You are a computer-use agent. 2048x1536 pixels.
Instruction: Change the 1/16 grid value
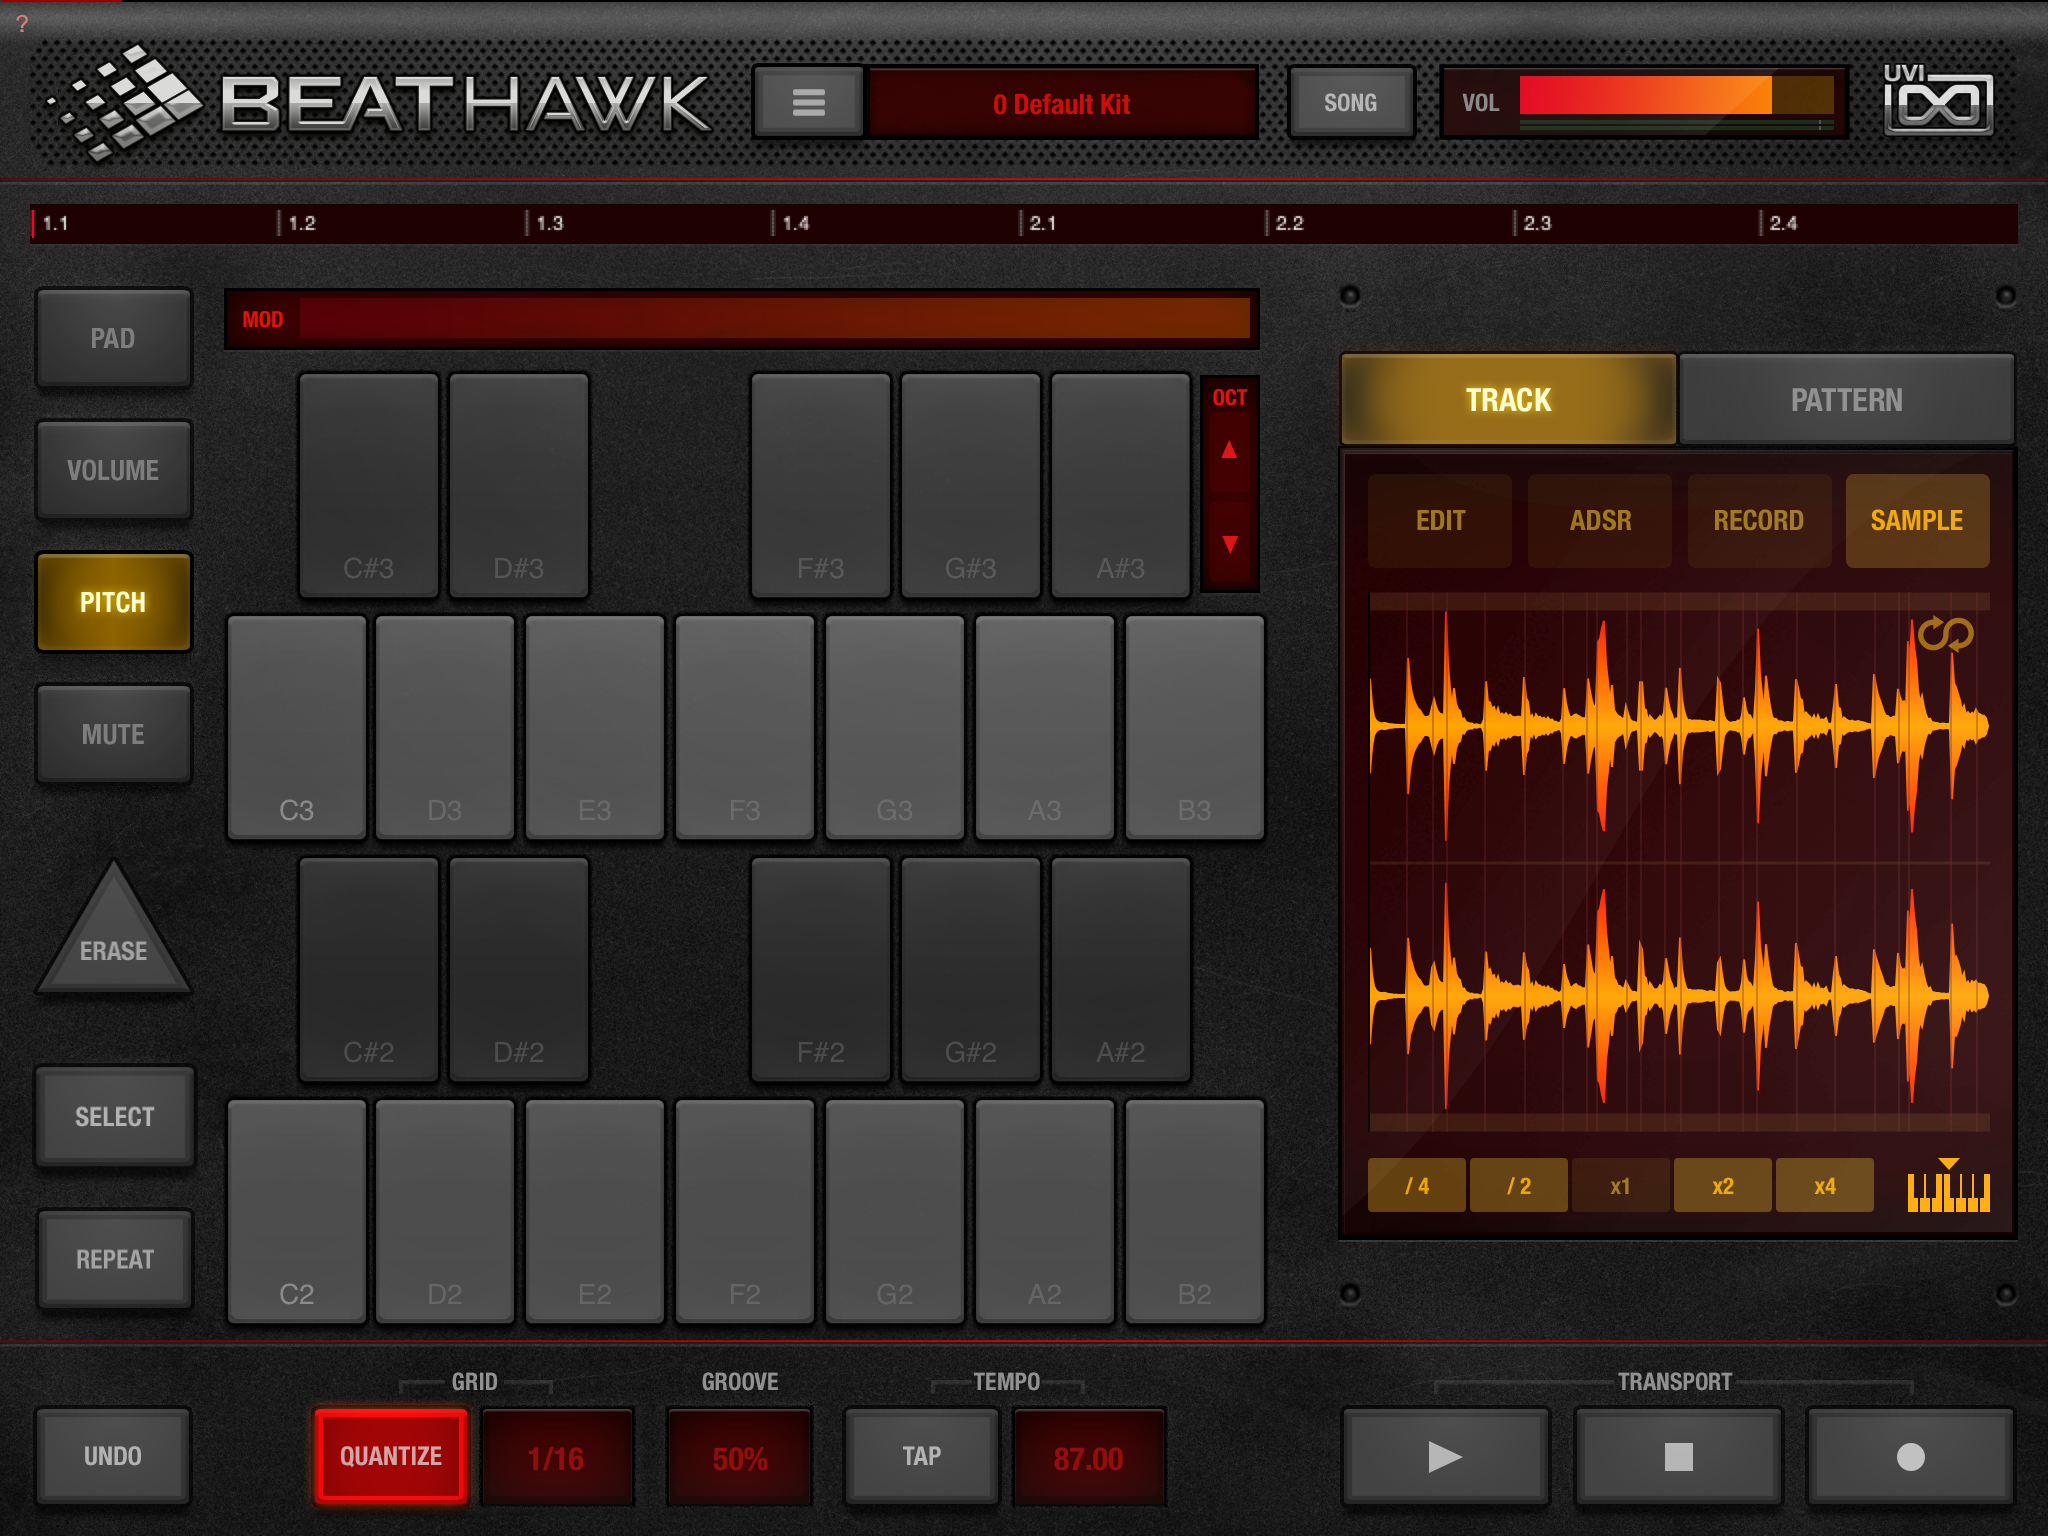pyautogui.click(x=557, y=1458)
